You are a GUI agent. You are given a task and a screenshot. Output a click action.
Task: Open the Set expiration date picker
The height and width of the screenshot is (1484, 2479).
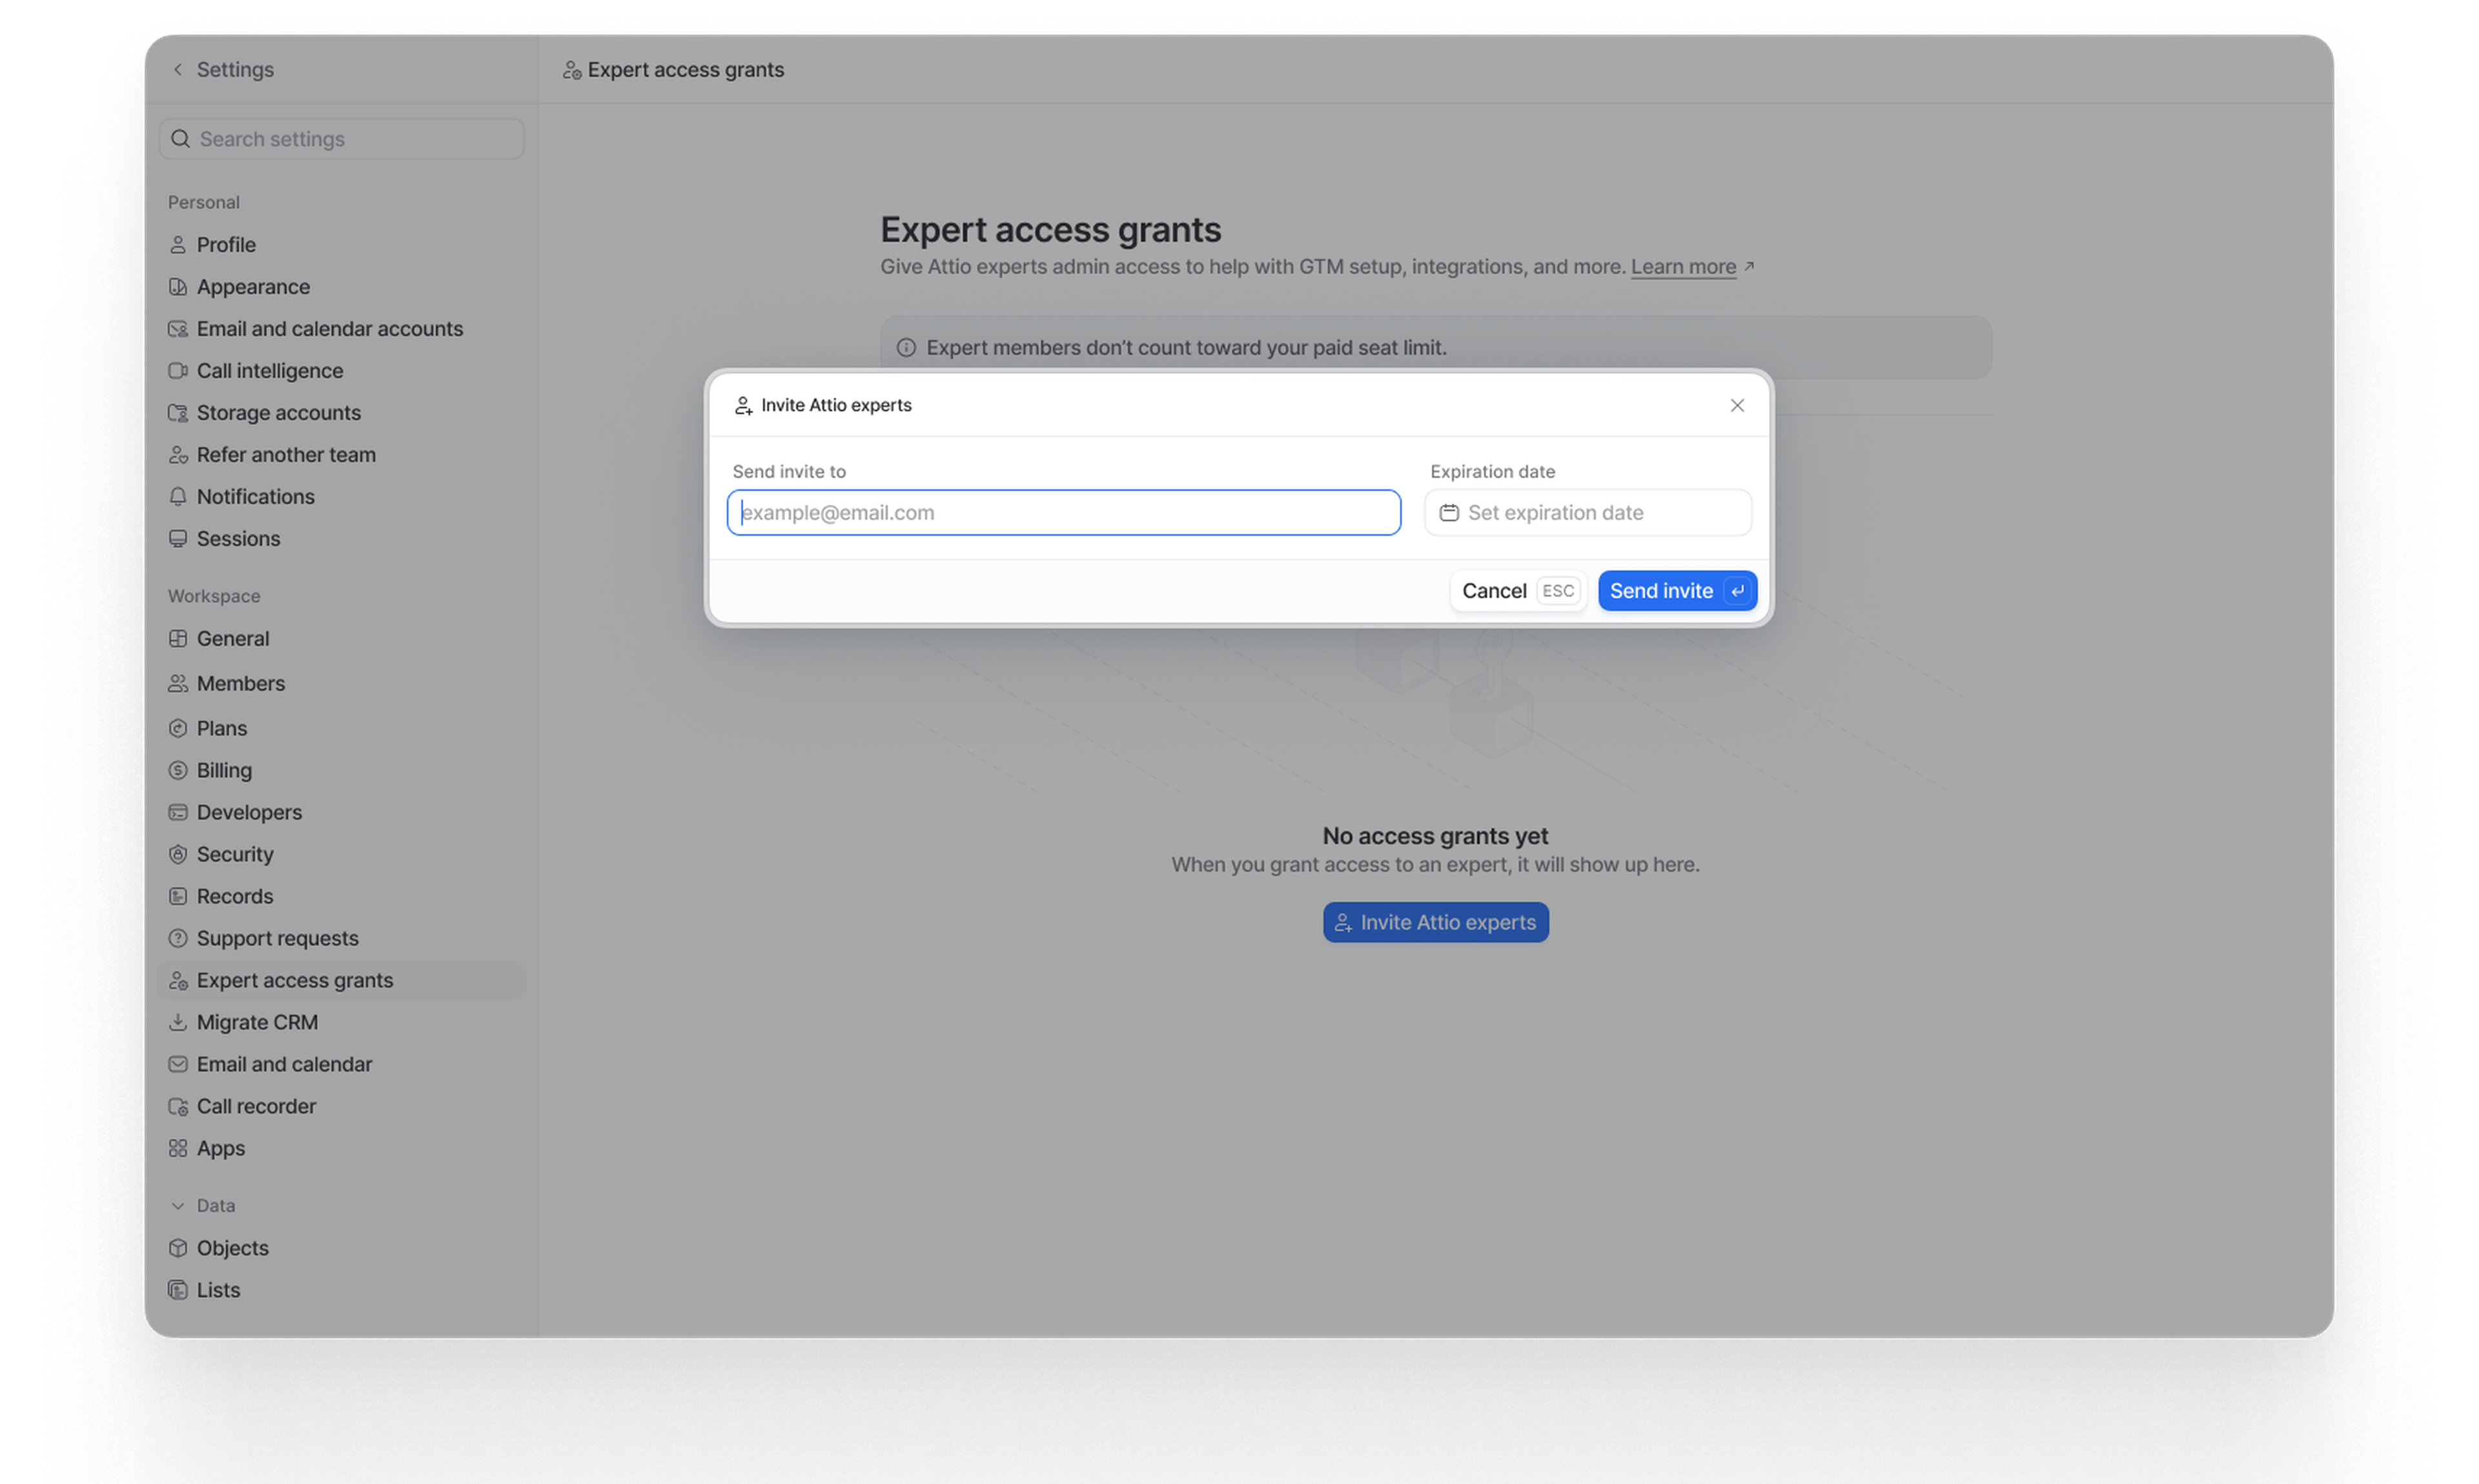pos(1588,513)
